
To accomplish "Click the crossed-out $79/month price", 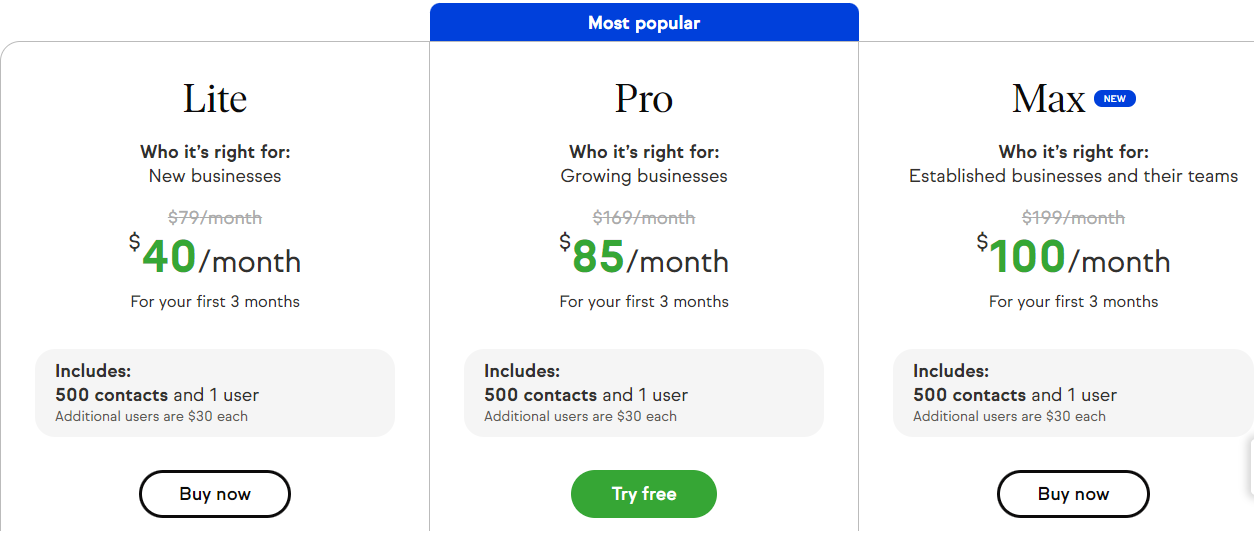I will coord(215,217).
